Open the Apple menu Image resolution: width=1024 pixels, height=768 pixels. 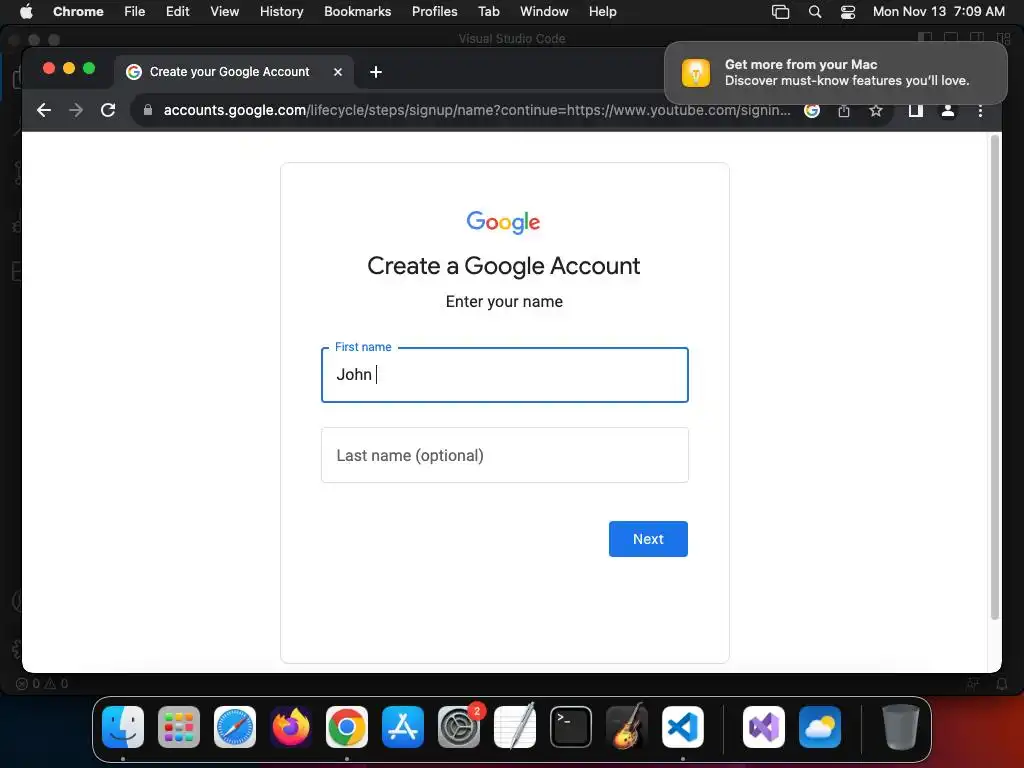(26, 11)
